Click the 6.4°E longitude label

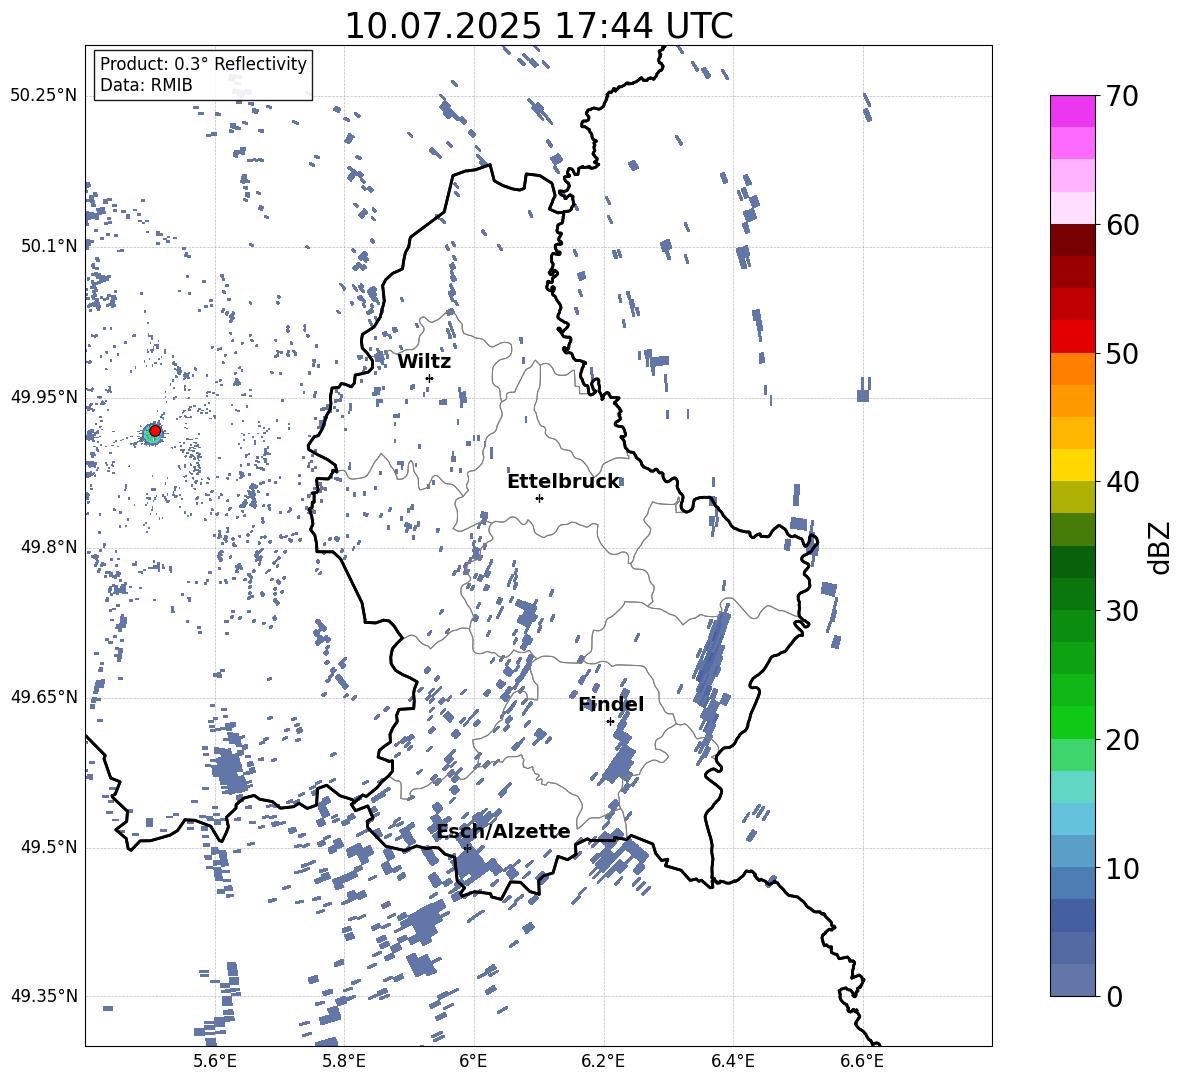[732, 1061]
